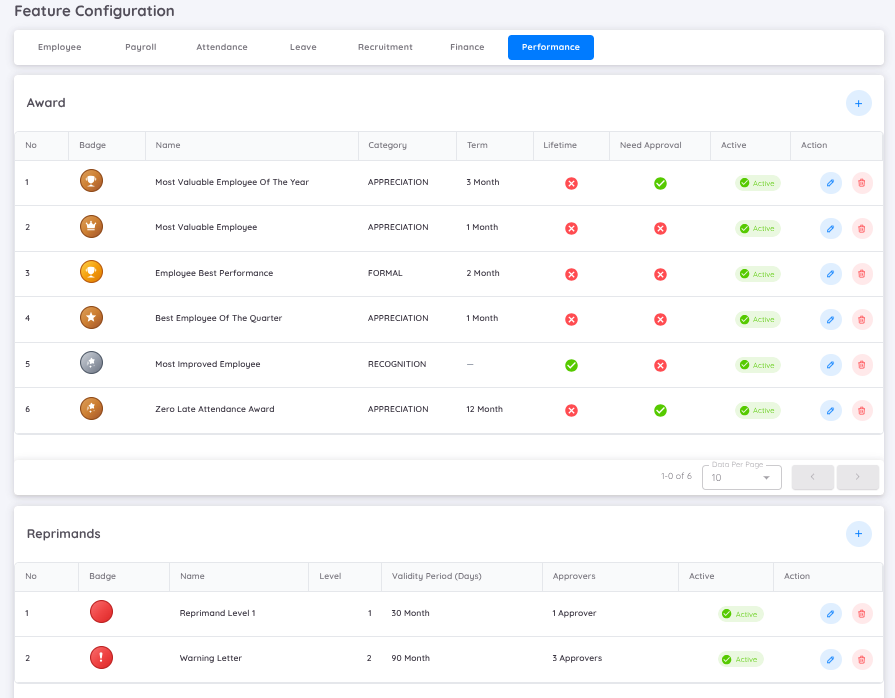Delete Most Improved Employee award
The image size is (895, 698).
(862, 365)
